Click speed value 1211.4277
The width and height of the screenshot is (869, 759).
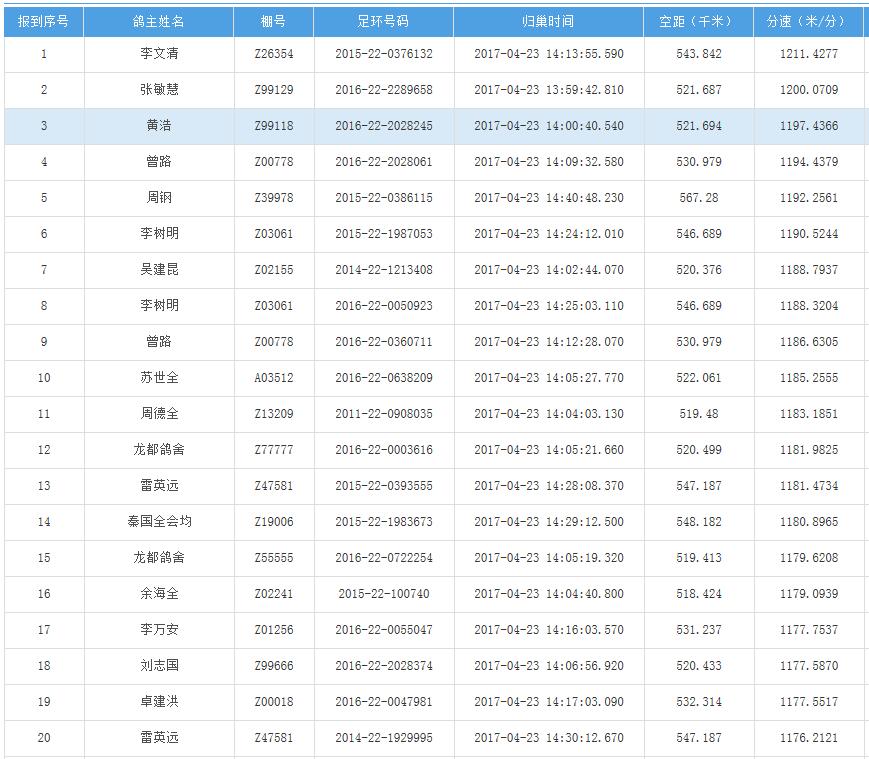coord(808,54)
